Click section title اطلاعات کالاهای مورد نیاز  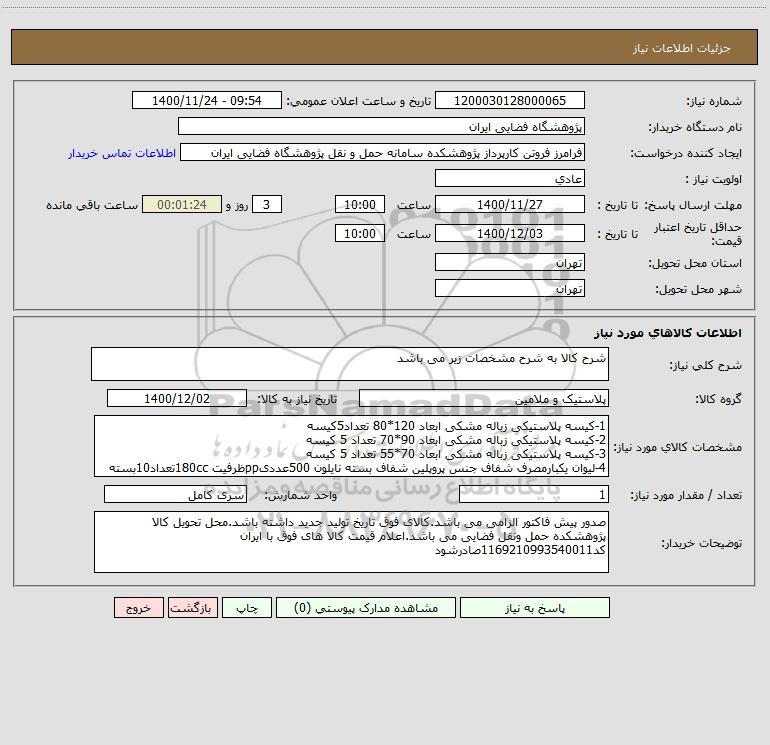coord(668,333)
